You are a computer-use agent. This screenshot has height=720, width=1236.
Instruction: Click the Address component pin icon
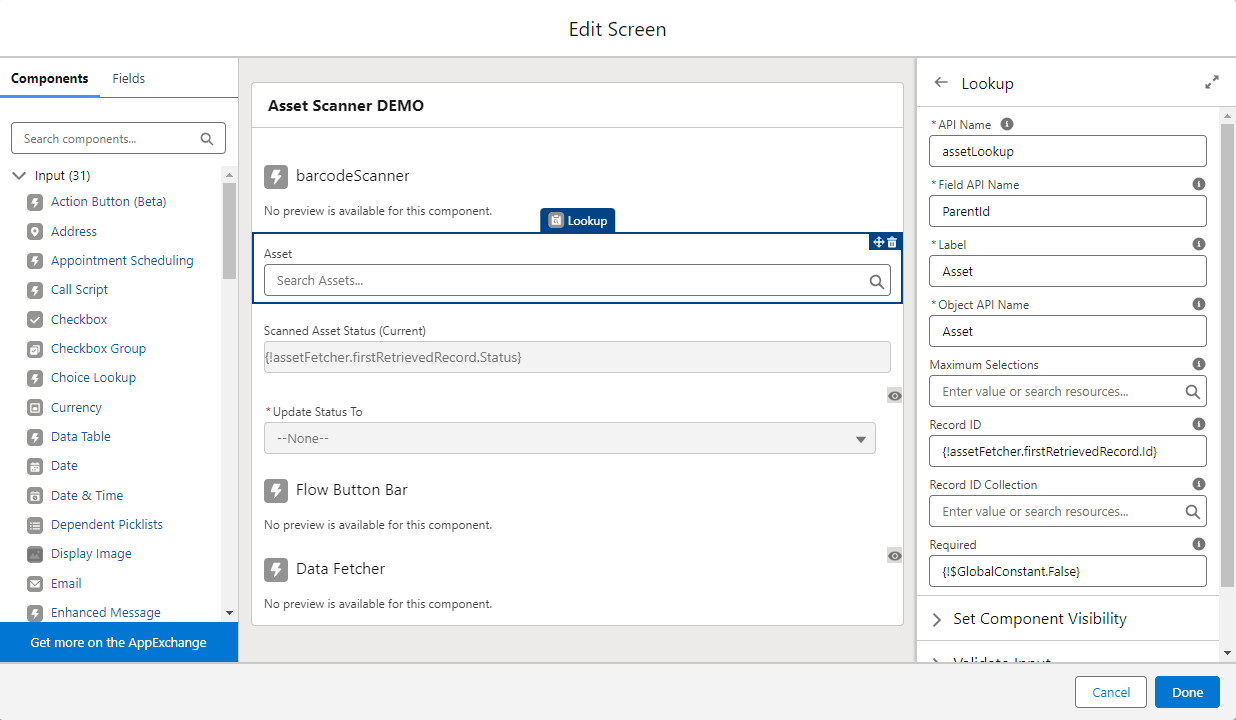tap(34, 231)
